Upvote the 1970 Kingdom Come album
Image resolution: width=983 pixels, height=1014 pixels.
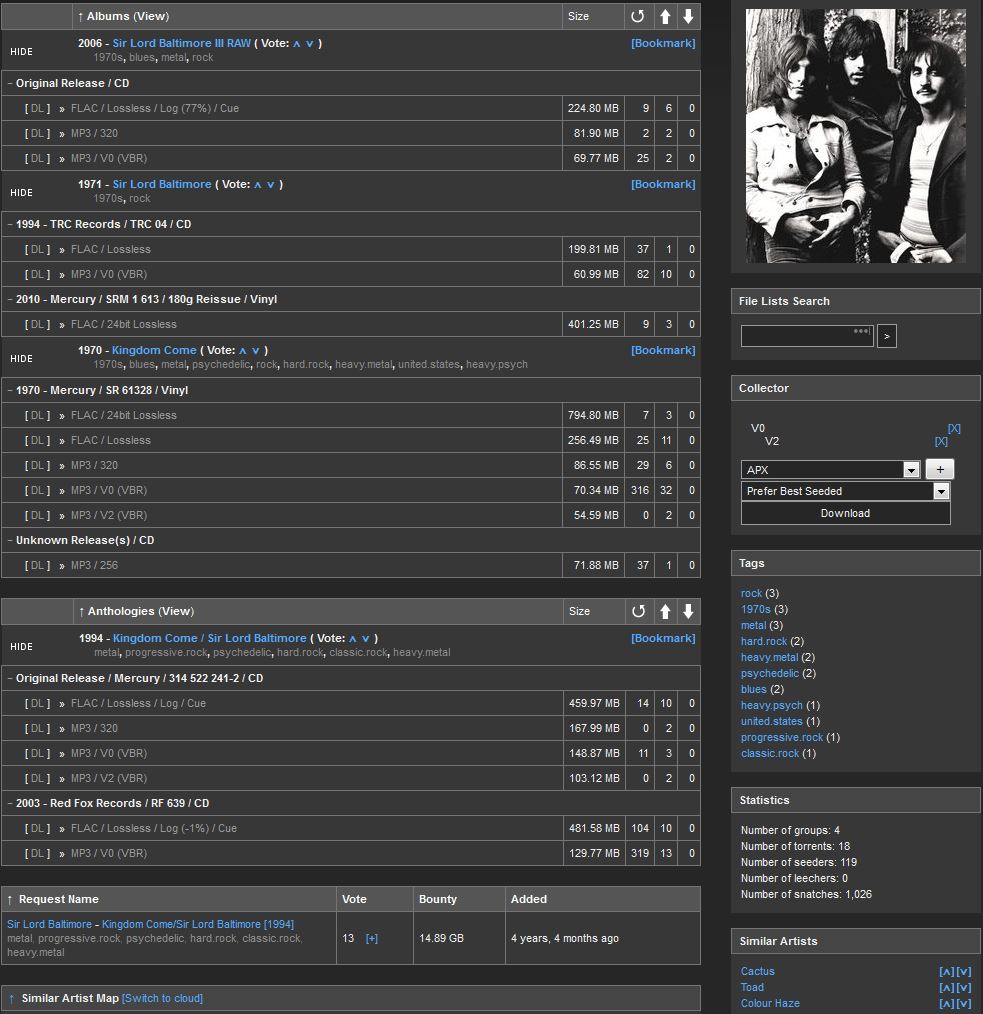tap(243, 351)
